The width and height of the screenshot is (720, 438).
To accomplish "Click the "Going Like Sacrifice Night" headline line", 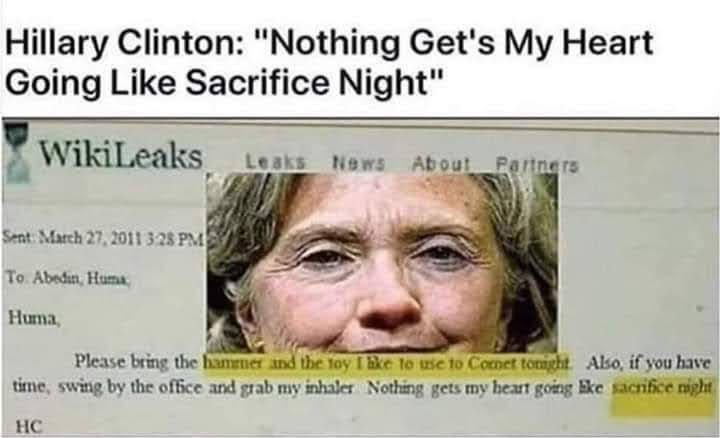I will click(224, 83).
